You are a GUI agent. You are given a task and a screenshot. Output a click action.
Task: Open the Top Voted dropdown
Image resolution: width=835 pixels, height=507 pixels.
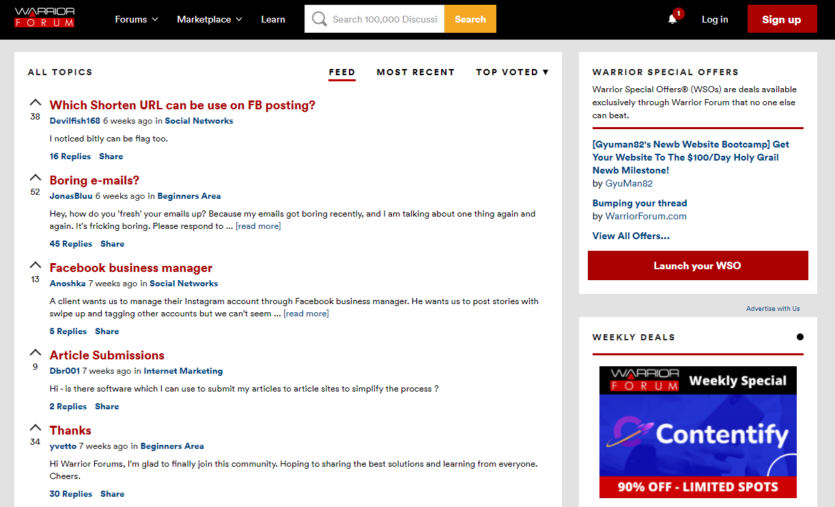coord(512,72)
